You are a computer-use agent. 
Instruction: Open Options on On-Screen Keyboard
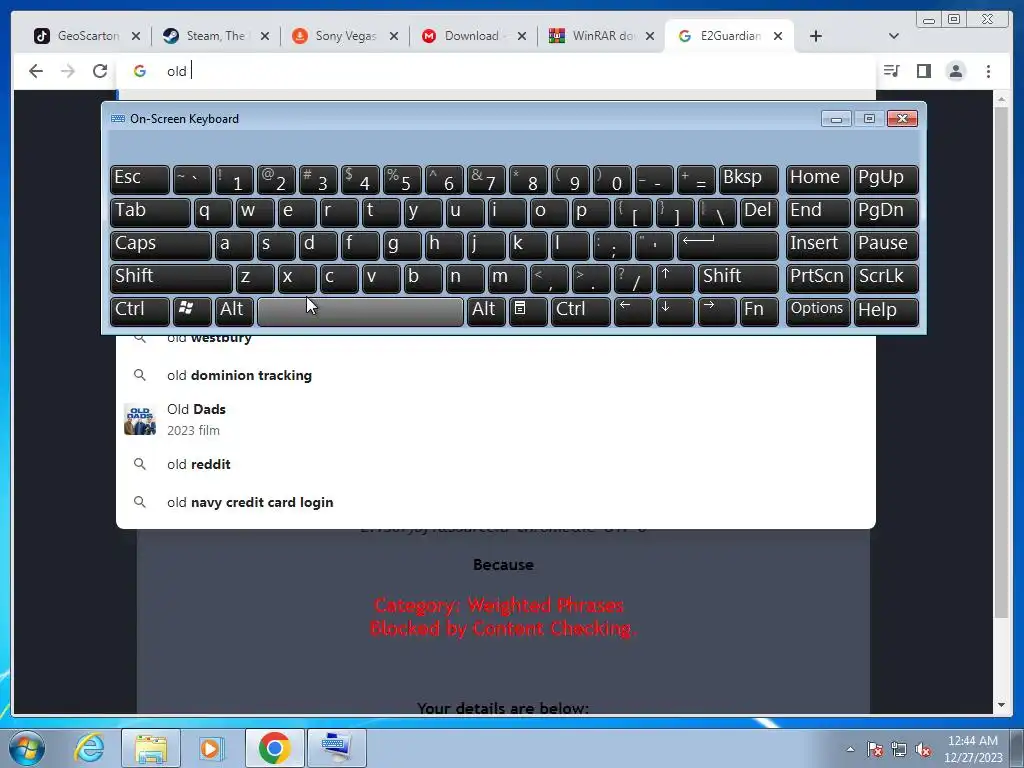[x=817, y=311]
